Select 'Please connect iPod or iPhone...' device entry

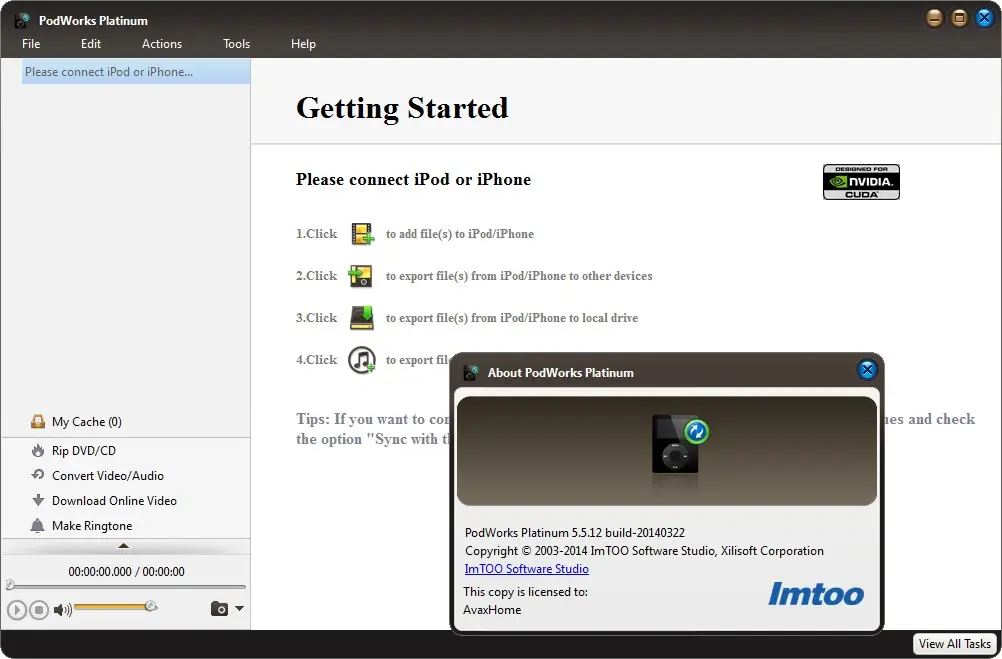point(136,72)
